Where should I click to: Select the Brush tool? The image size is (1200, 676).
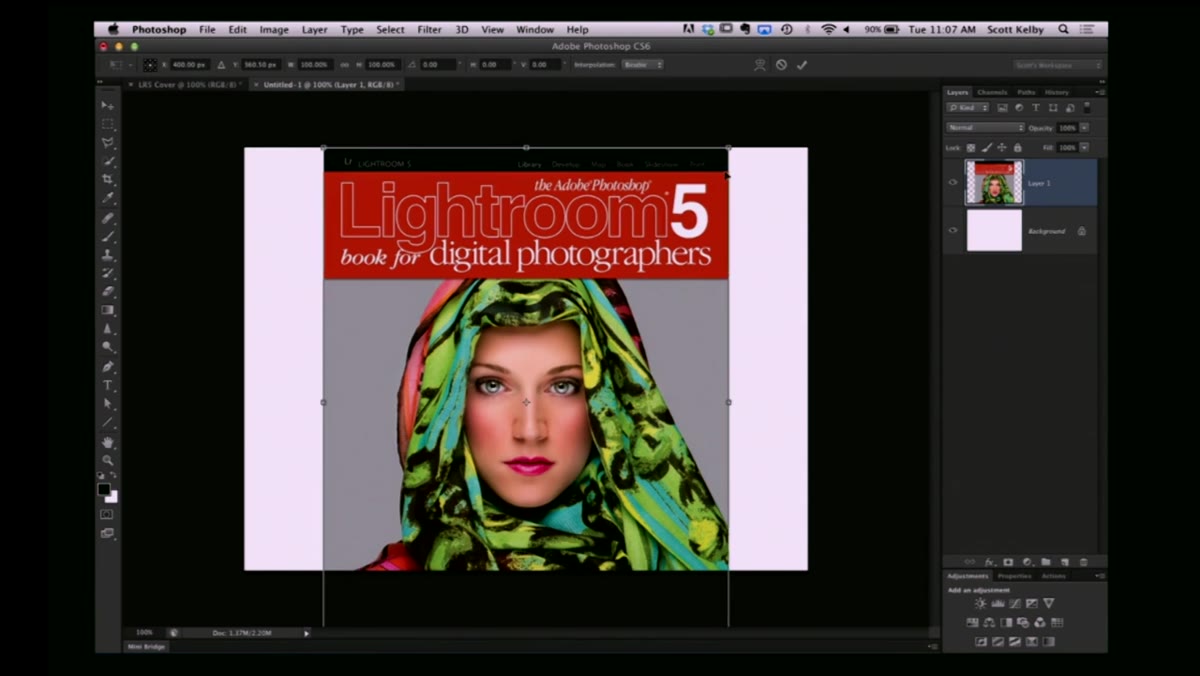[x=107, y=236]
